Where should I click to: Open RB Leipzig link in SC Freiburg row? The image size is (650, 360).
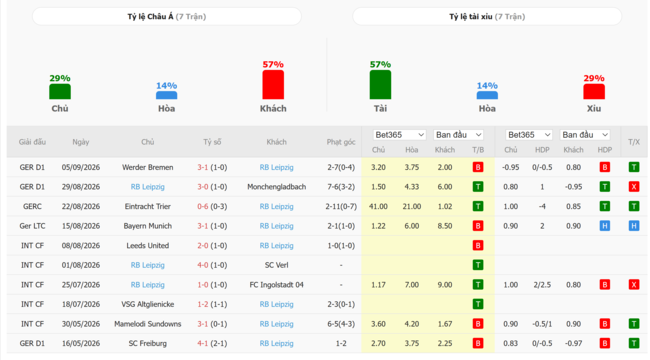[276, 343]
